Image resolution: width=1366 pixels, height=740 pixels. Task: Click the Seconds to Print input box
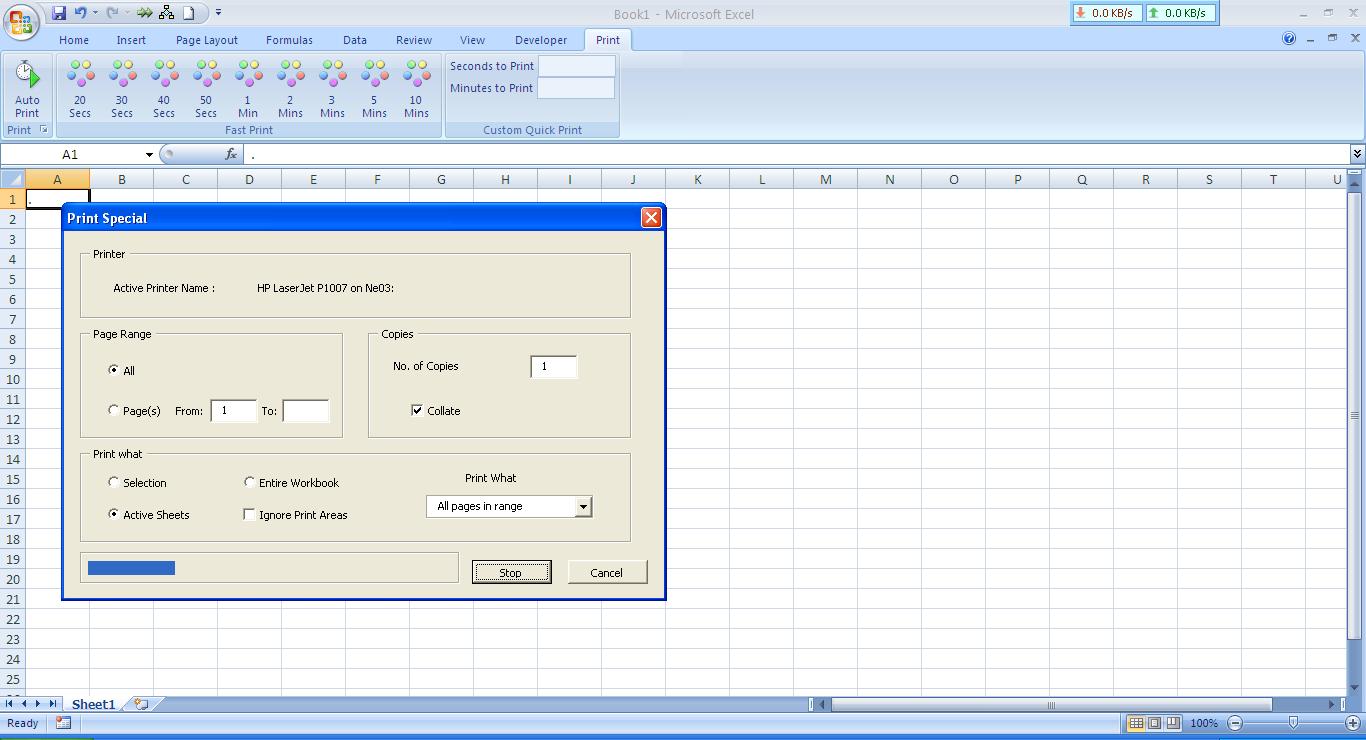[x=576, y=66]
